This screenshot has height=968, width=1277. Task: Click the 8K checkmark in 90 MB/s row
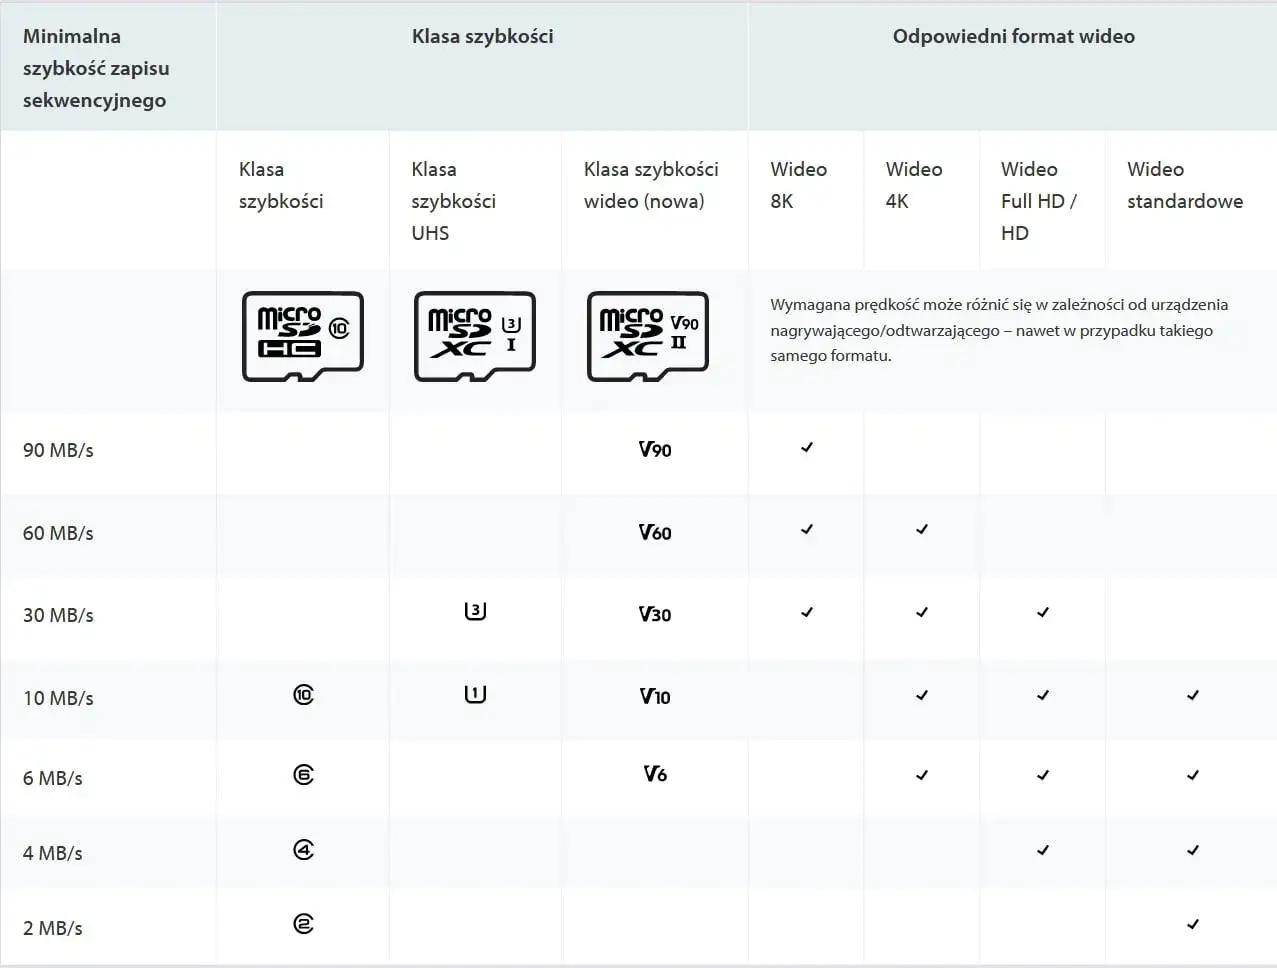pos(807,447)
